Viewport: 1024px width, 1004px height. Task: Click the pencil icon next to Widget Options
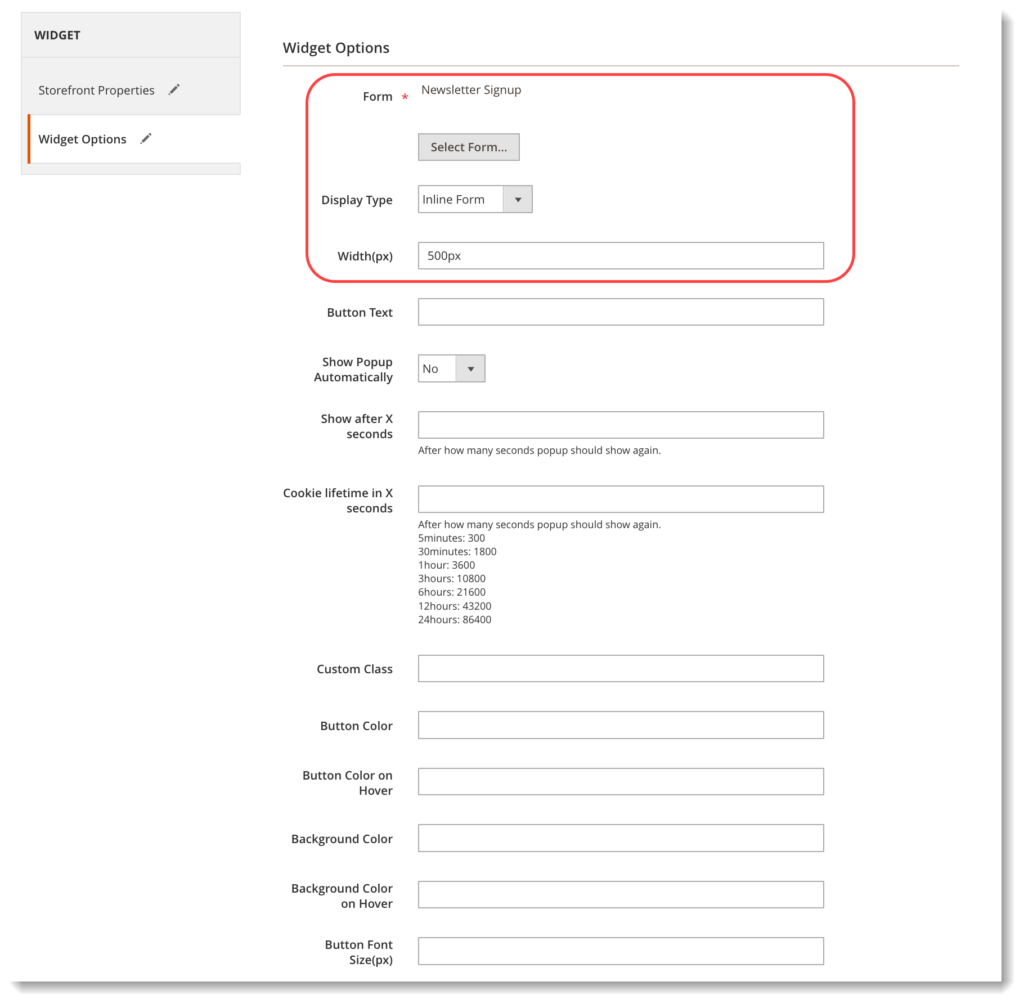pos(146,139)
